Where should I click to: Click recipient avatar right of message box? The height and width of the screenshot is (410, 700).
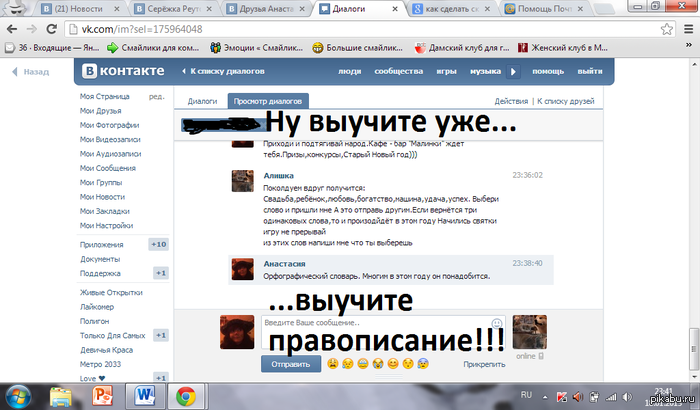529,332
